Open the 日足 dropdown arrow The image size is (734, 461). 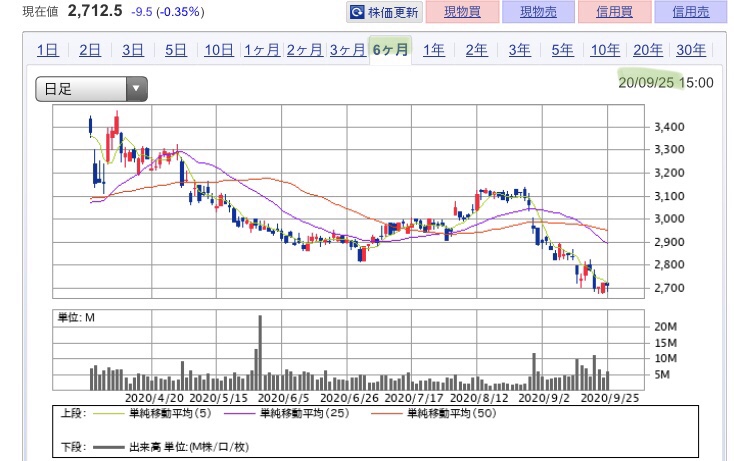(x=136, y=88)
